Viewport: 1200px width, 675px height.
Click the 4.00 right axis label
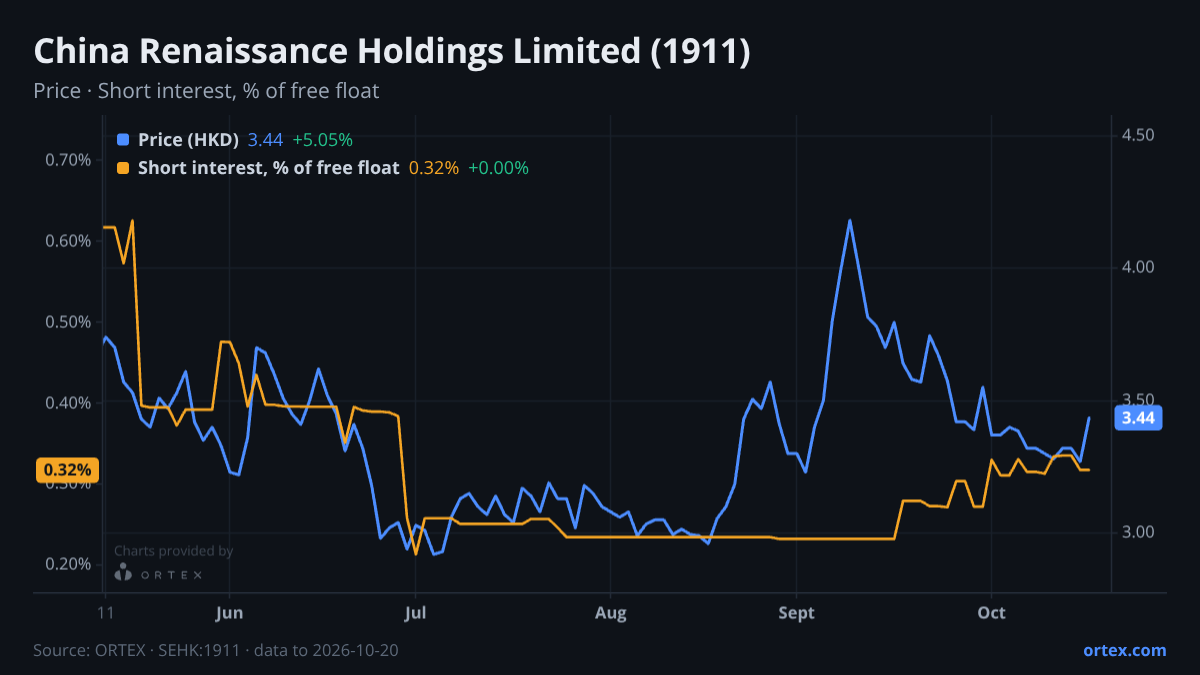pyautogui.click(x=1138, y=267)
